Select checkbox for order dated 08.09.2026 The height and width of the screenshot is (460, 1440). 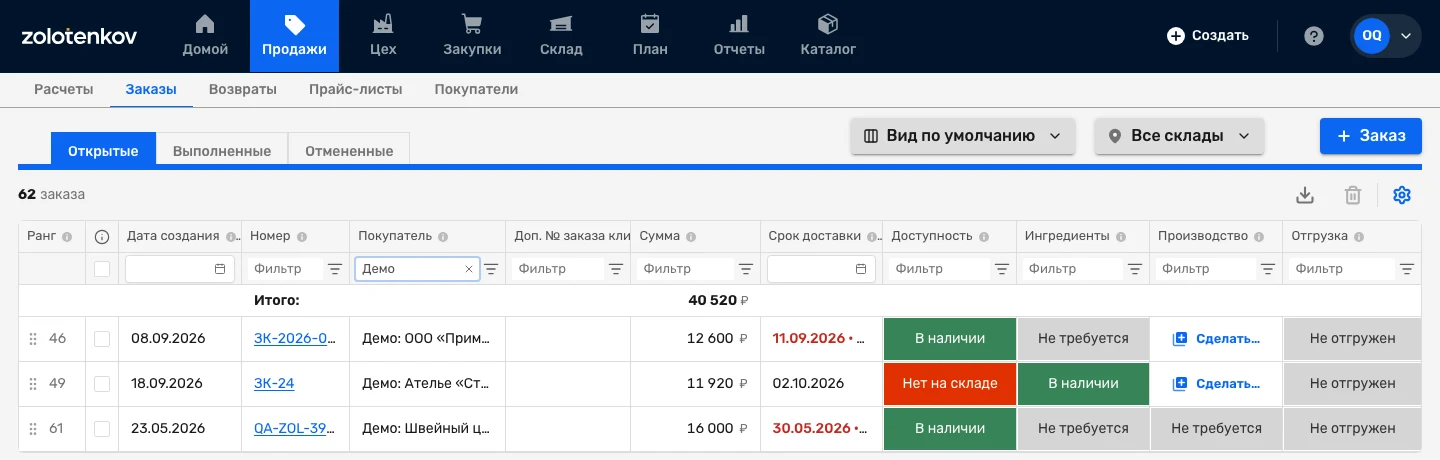tap(102, 339)
